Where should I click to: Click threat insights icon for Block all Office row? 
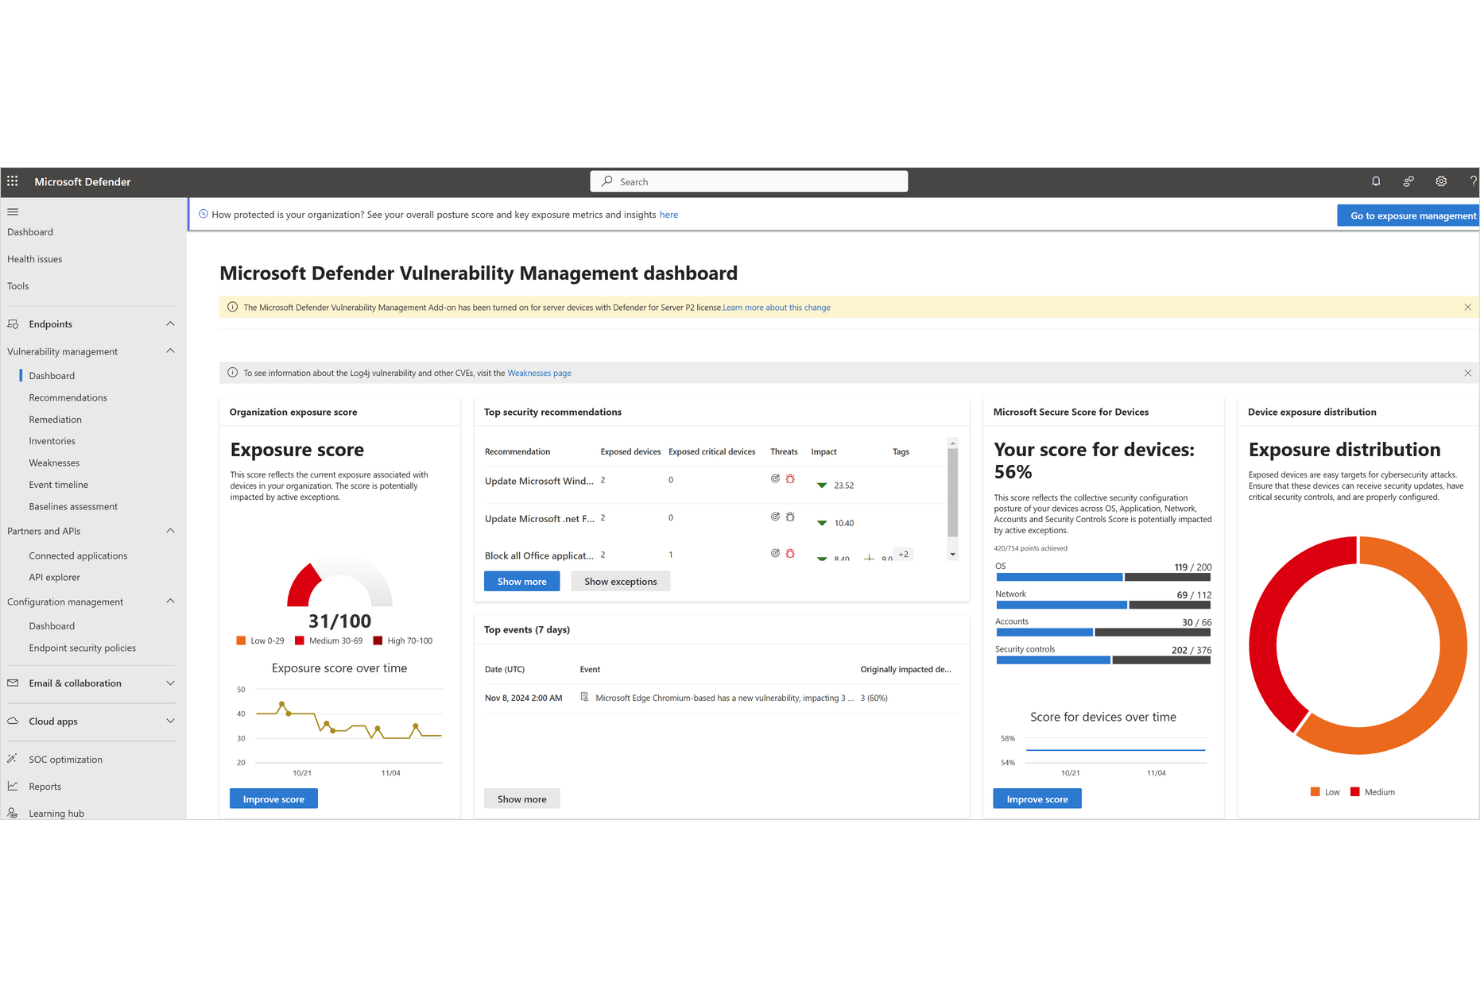[775, 553]
